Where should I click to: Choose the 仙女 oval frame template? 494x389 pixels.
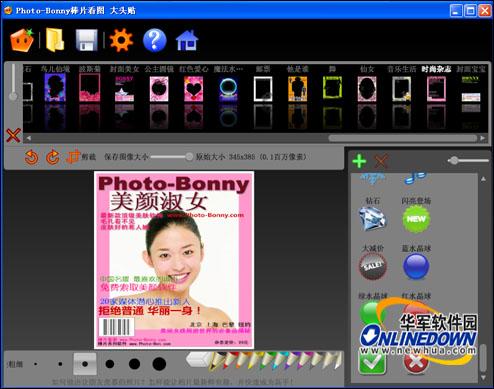(367, 89)
